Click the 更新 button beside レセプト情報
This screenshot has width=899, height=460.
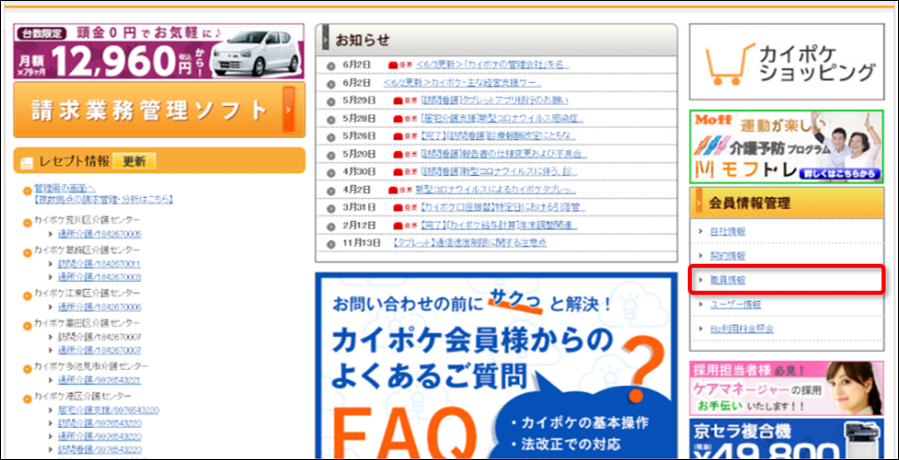pos(134,161)
